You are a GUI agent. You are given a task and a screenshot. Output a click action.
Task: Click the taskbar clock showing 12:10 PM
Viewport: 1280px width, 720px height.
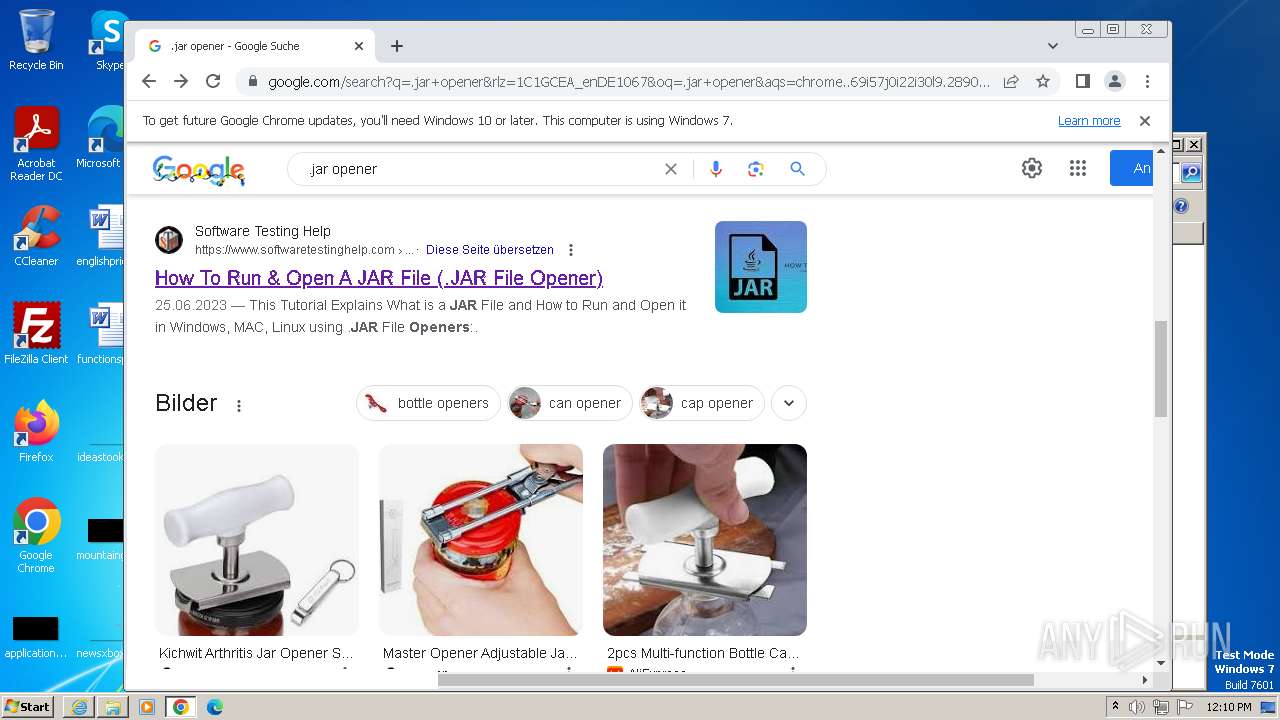pyautogui.click(x=1229, y=707)
